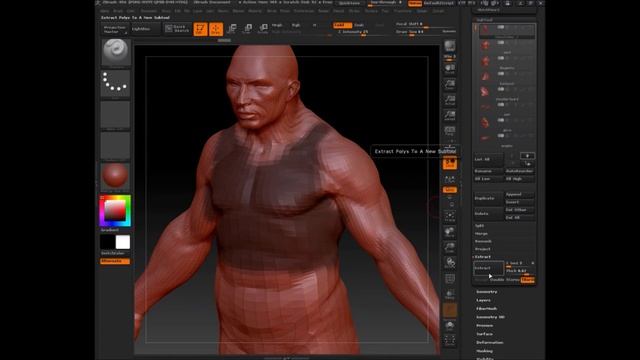The image size is (640, 360).
Task: Open the Document menu
Action: coord(149,11)
